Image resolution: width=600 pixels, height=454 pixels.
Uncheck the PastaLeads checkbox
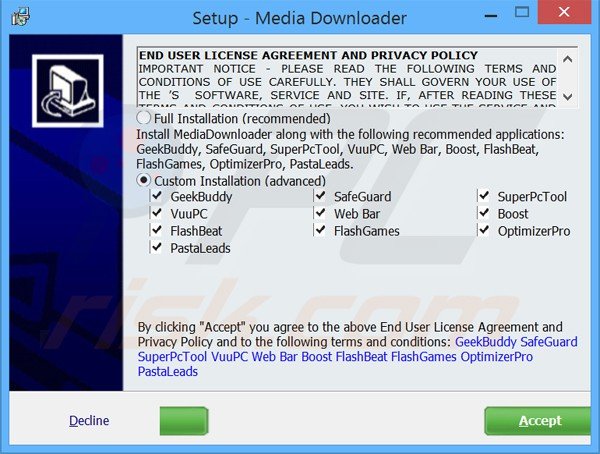pyautogui.click(x=157, y=248)
